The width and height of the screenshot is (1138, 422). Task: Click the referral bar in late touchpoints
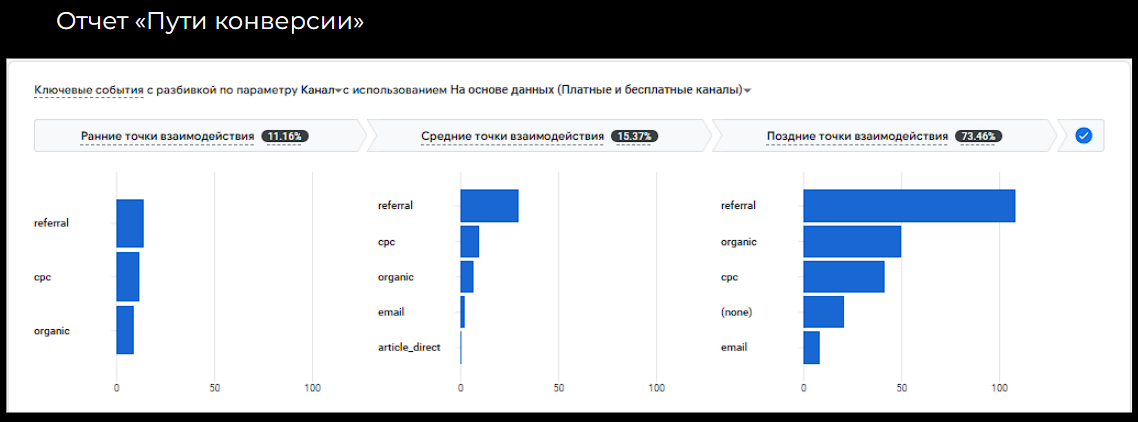coord(909,206)
